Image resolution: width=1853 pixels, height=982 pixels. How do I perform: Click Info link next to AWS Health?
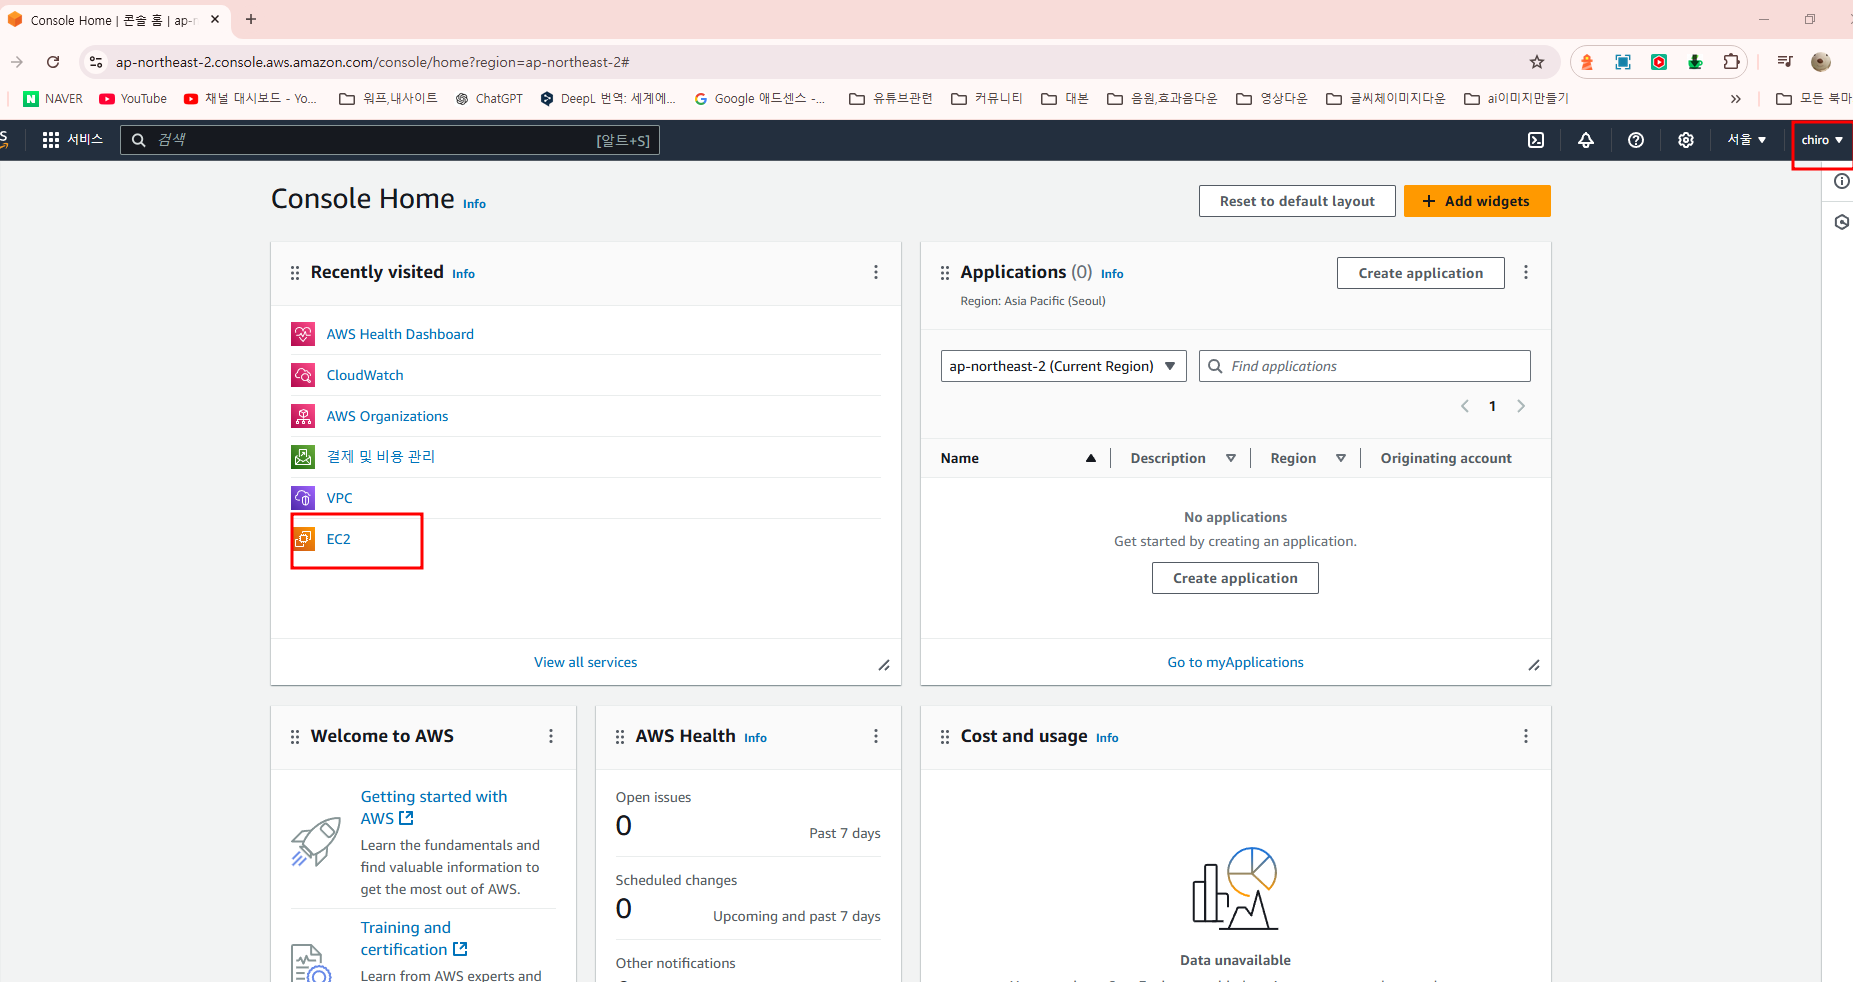click(x=755, y=738)
